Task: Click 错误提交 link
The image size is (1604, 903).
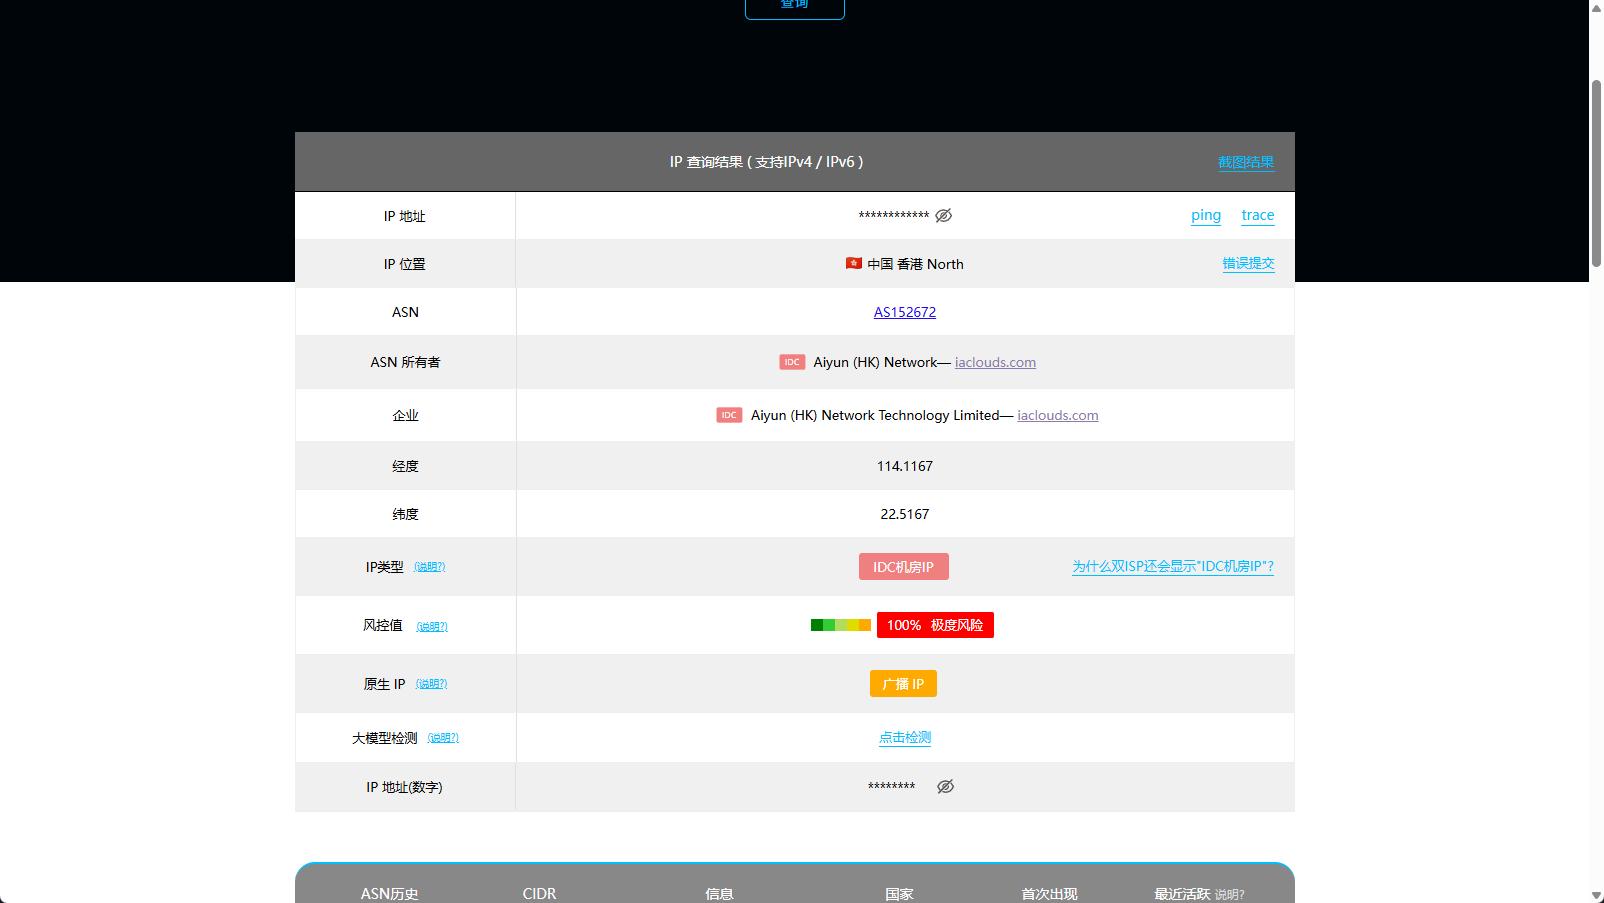Action: 1248,263
